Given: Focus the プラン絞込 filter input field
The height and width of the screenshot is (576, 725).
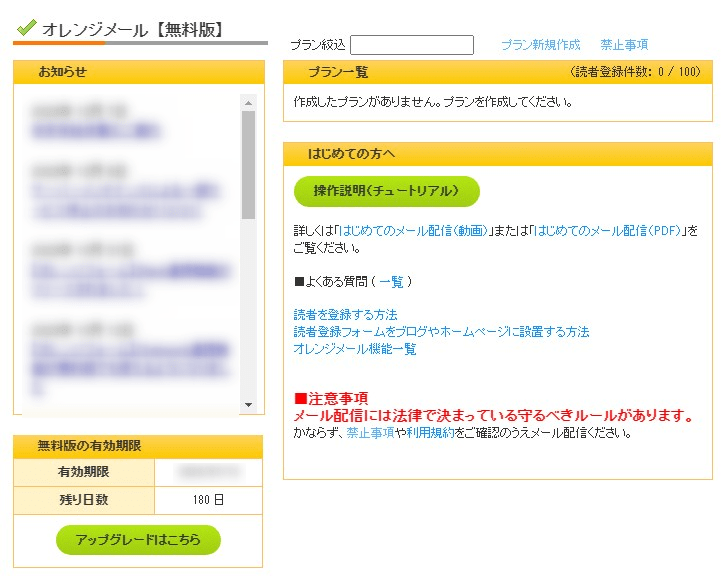Looking at the screenshot, I should 412,45.
